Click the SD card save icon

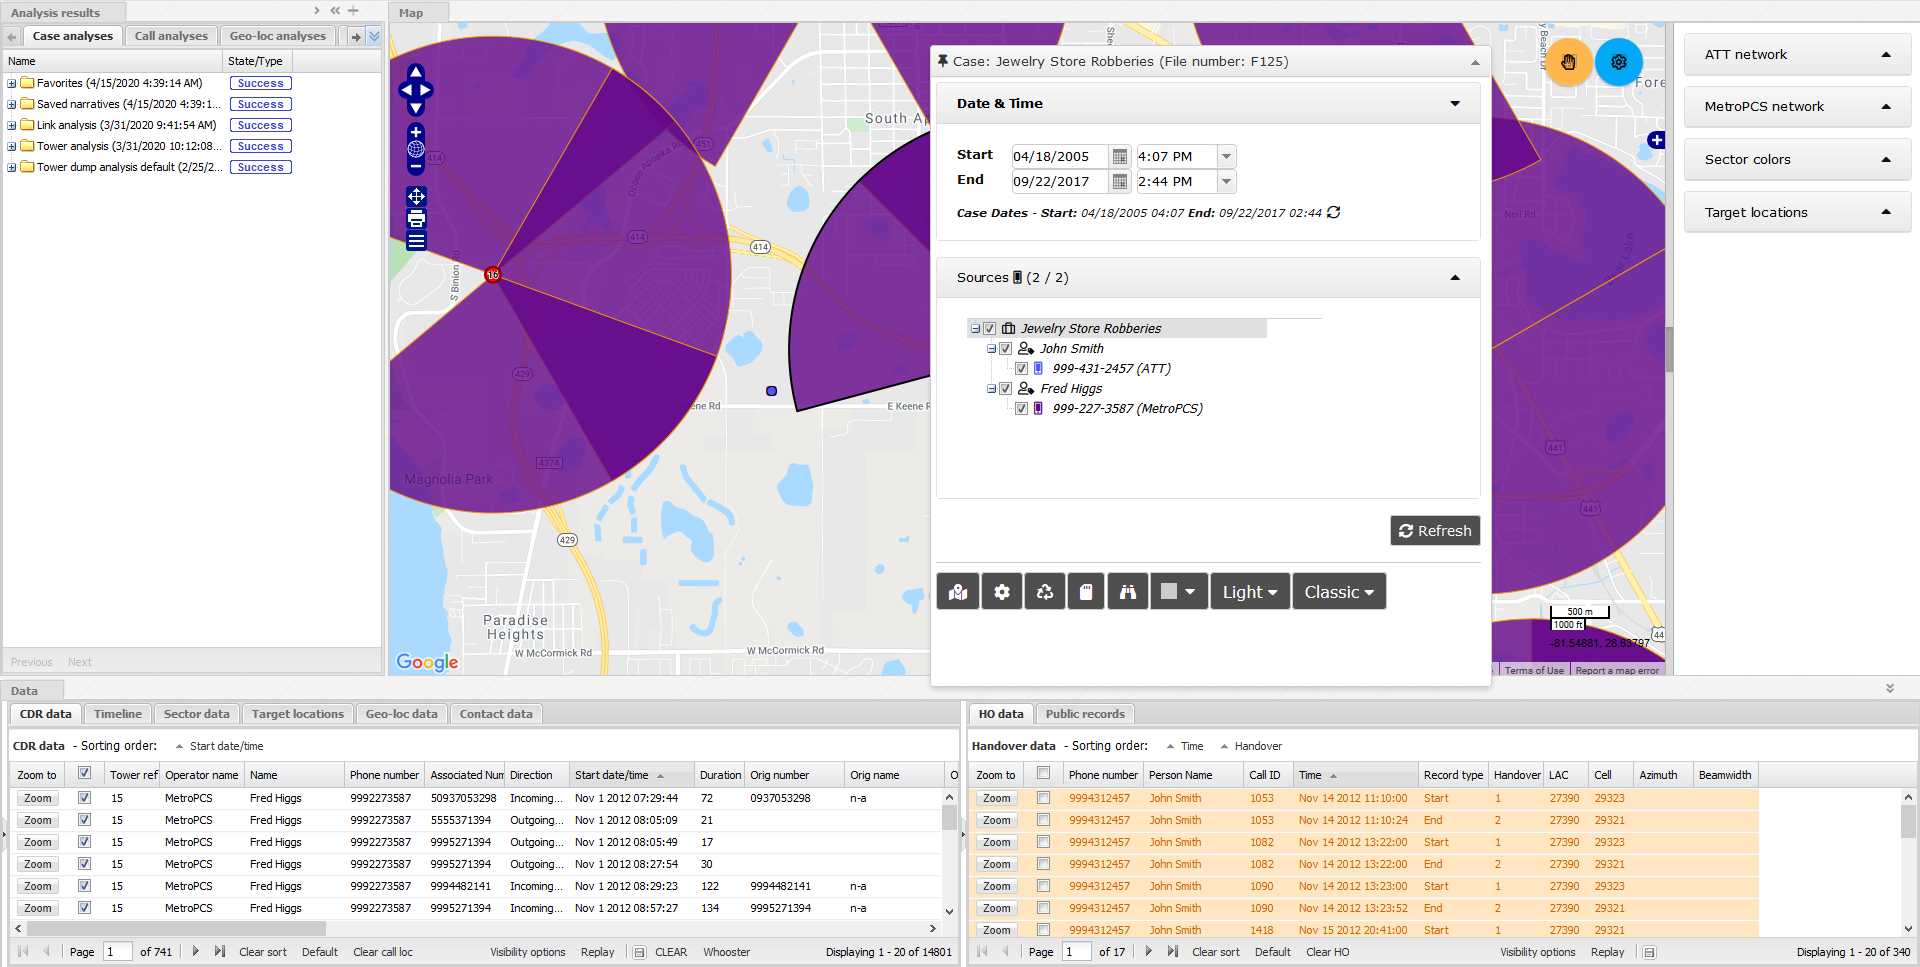(1086, 592)
